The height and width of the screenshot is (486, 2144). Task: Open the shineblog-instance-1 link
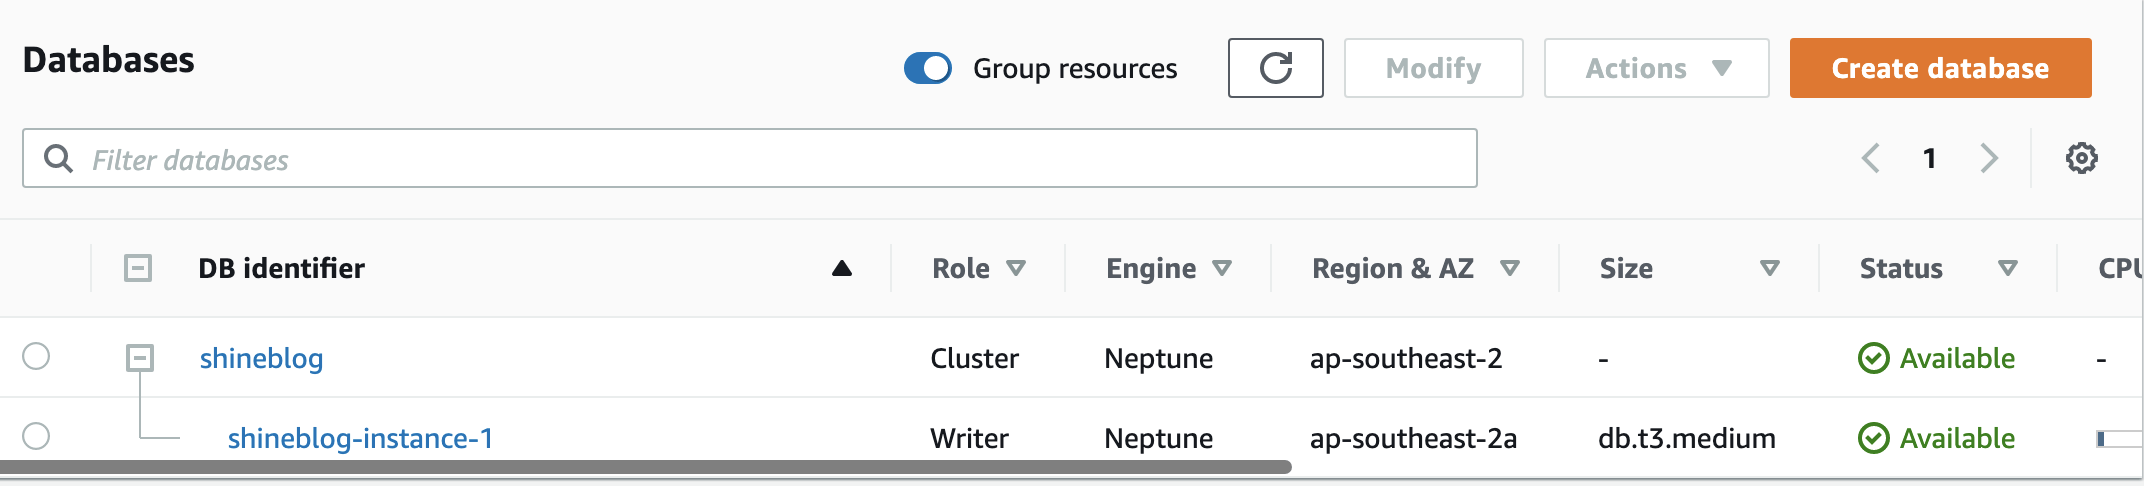(360, 438)
